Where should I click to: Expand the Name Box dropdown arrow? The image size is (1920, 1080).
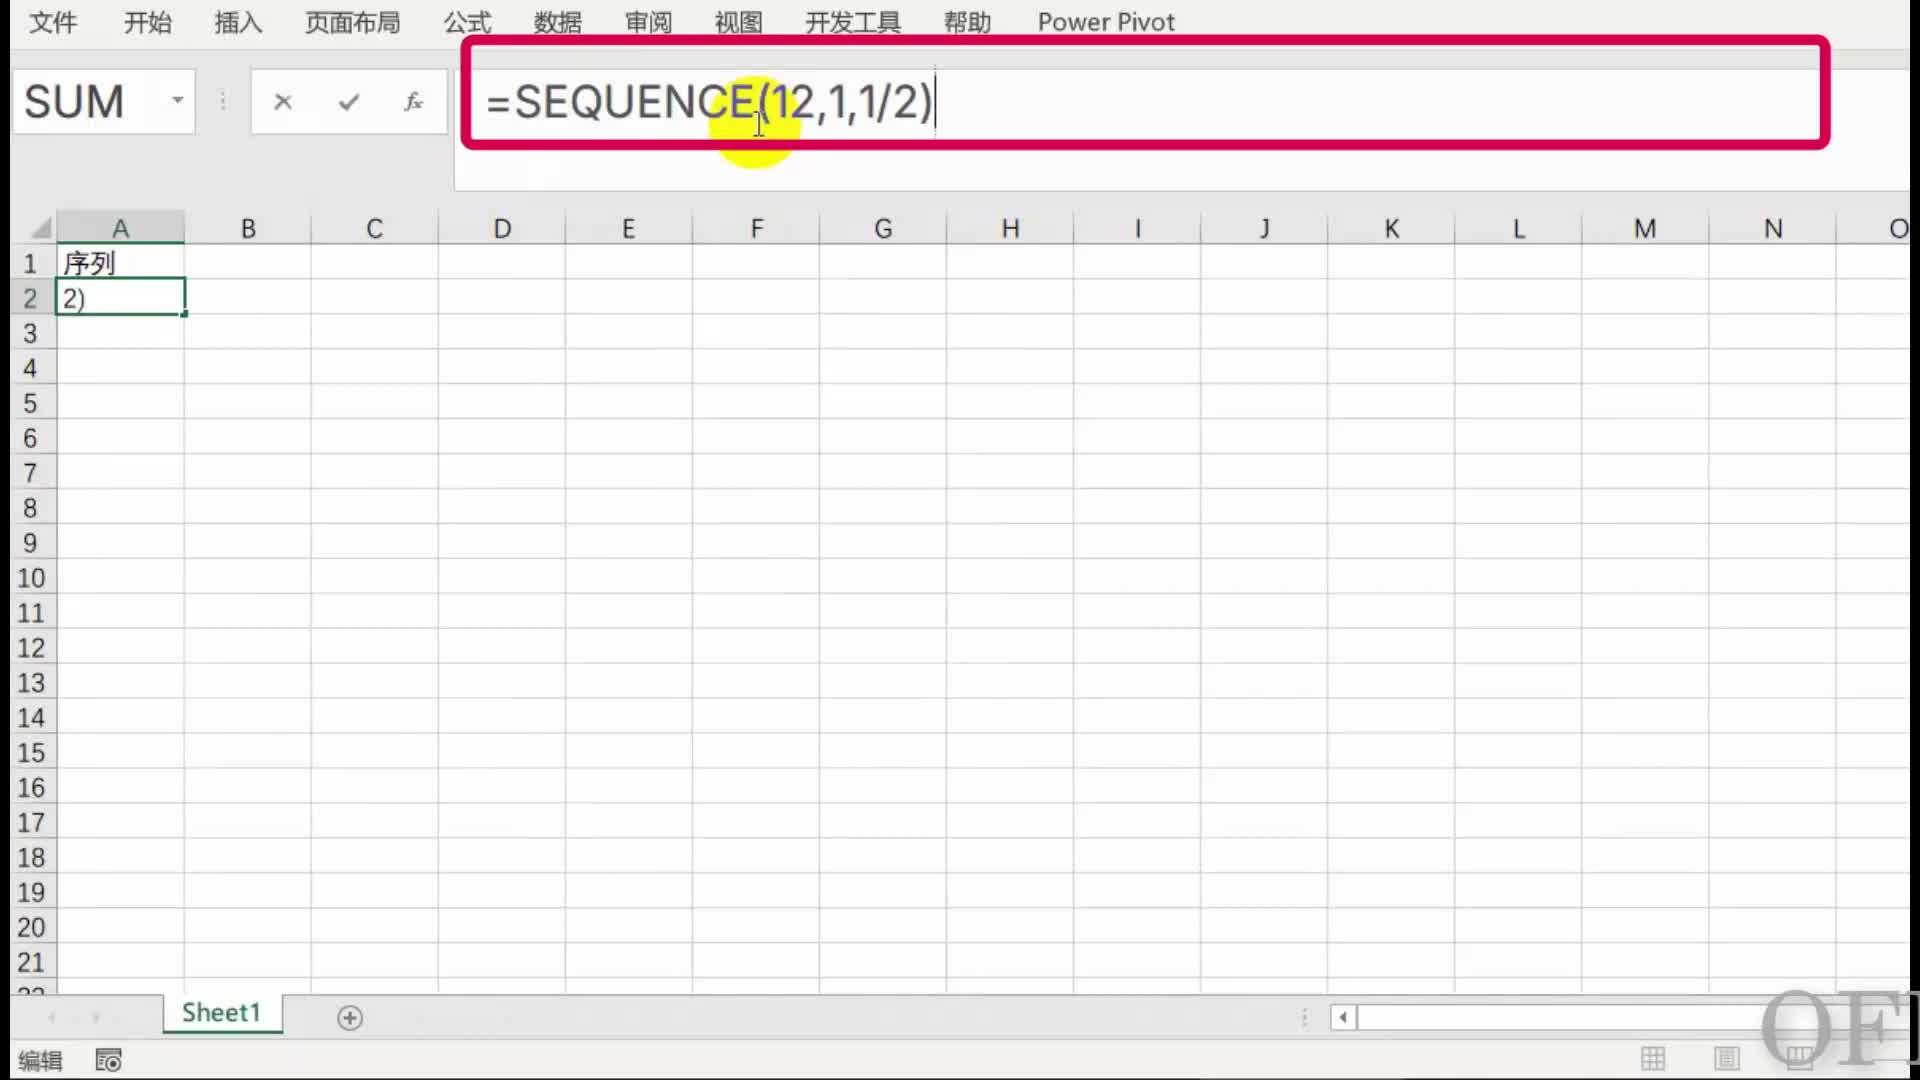(x=177, y=101)
